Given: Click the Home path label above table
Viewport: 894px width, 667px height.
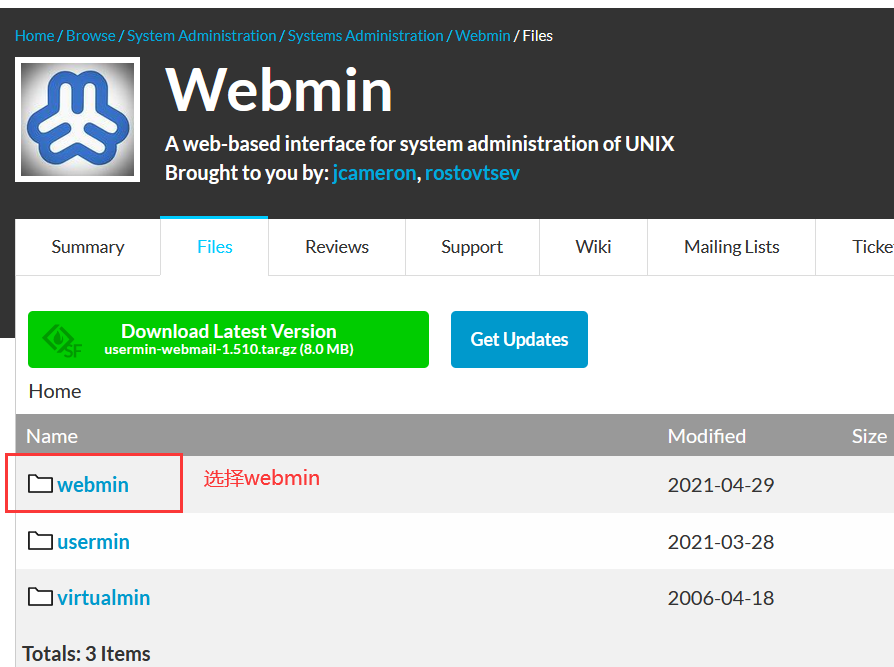Looking at the screenshot, I should coord(55,391).
